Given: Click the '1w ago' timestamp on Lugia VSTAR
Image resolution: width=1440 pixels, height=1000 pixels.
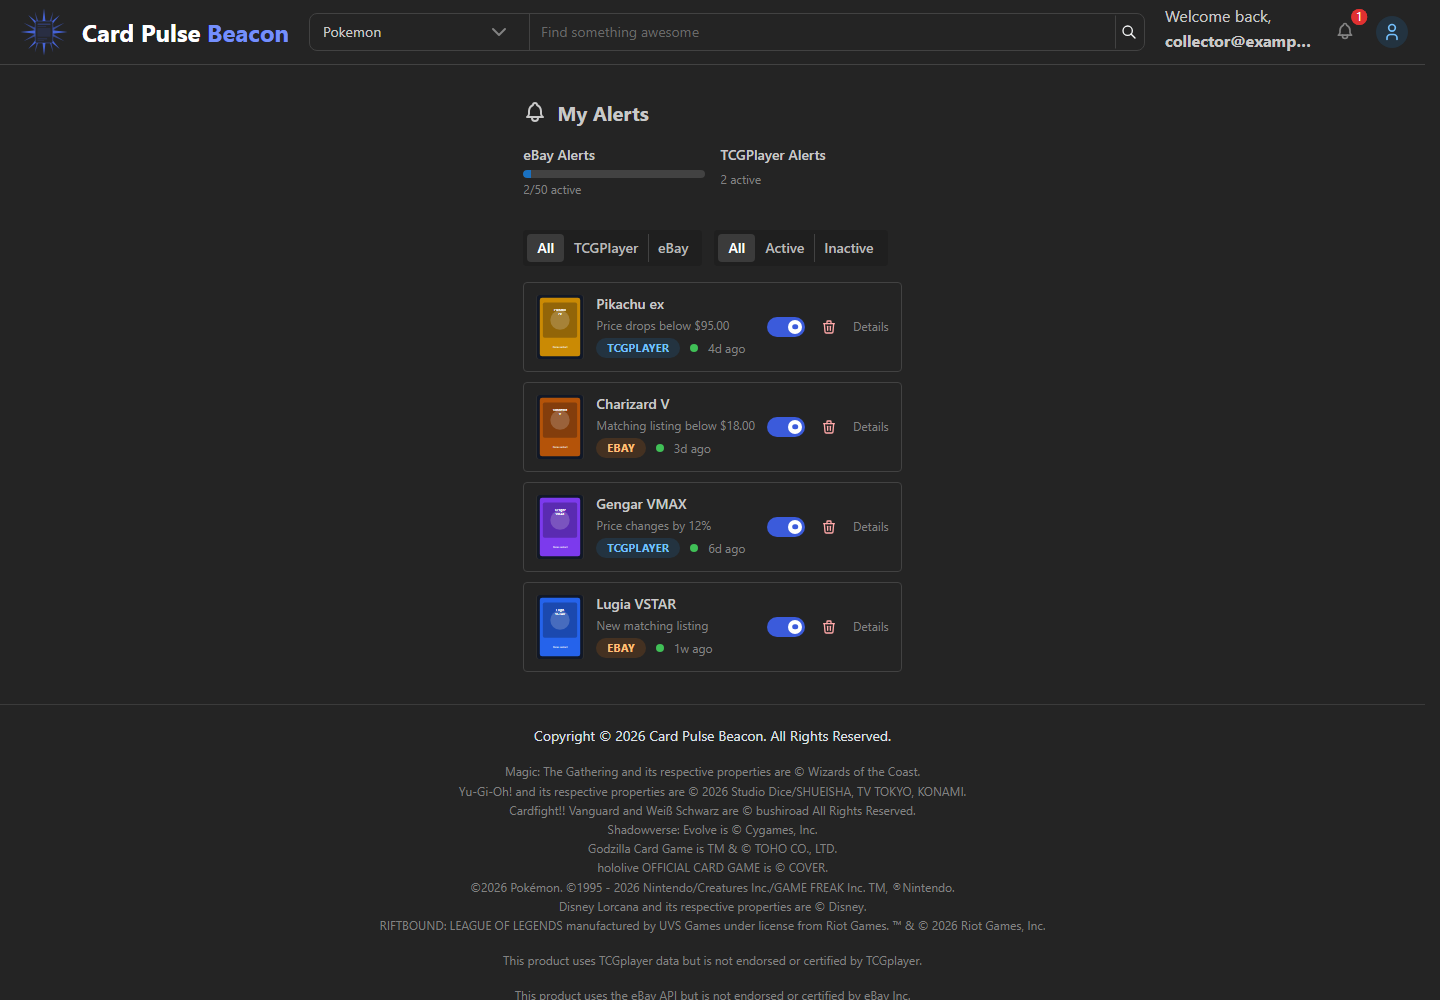Looking at the screenshot, I should pyautogui.click(x=693, y=649).
